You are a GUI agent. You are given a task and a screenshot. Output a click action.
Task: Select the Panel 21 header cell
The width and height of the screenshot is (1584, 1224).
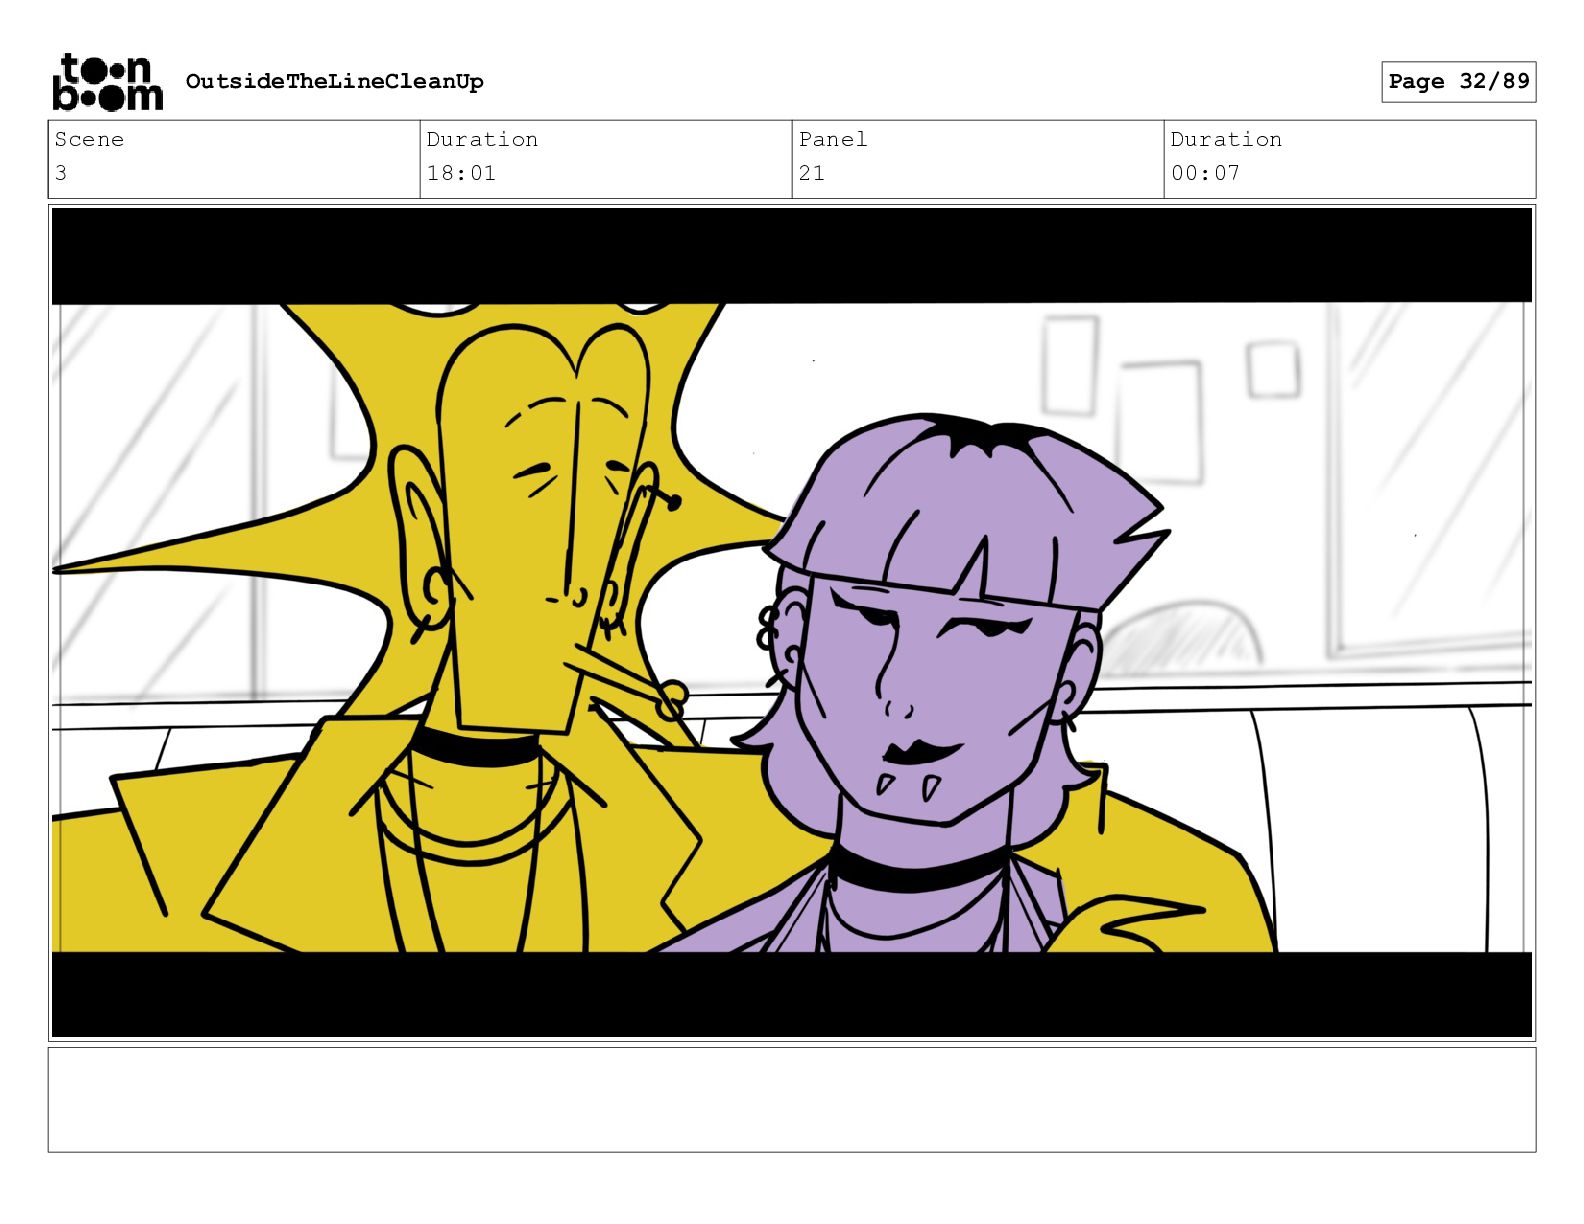pos(978,159)
